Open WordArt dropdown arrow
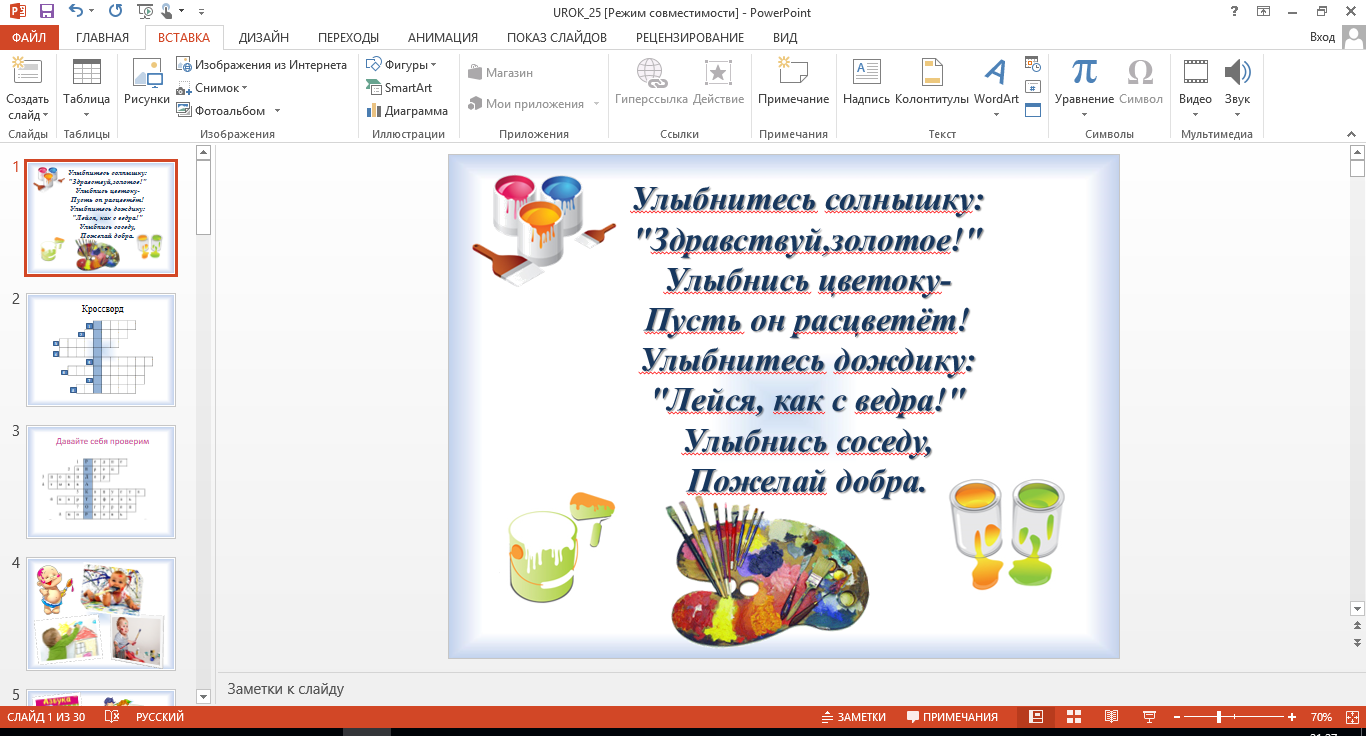This screenshot has width=1366, height=736. click(996, 115)
